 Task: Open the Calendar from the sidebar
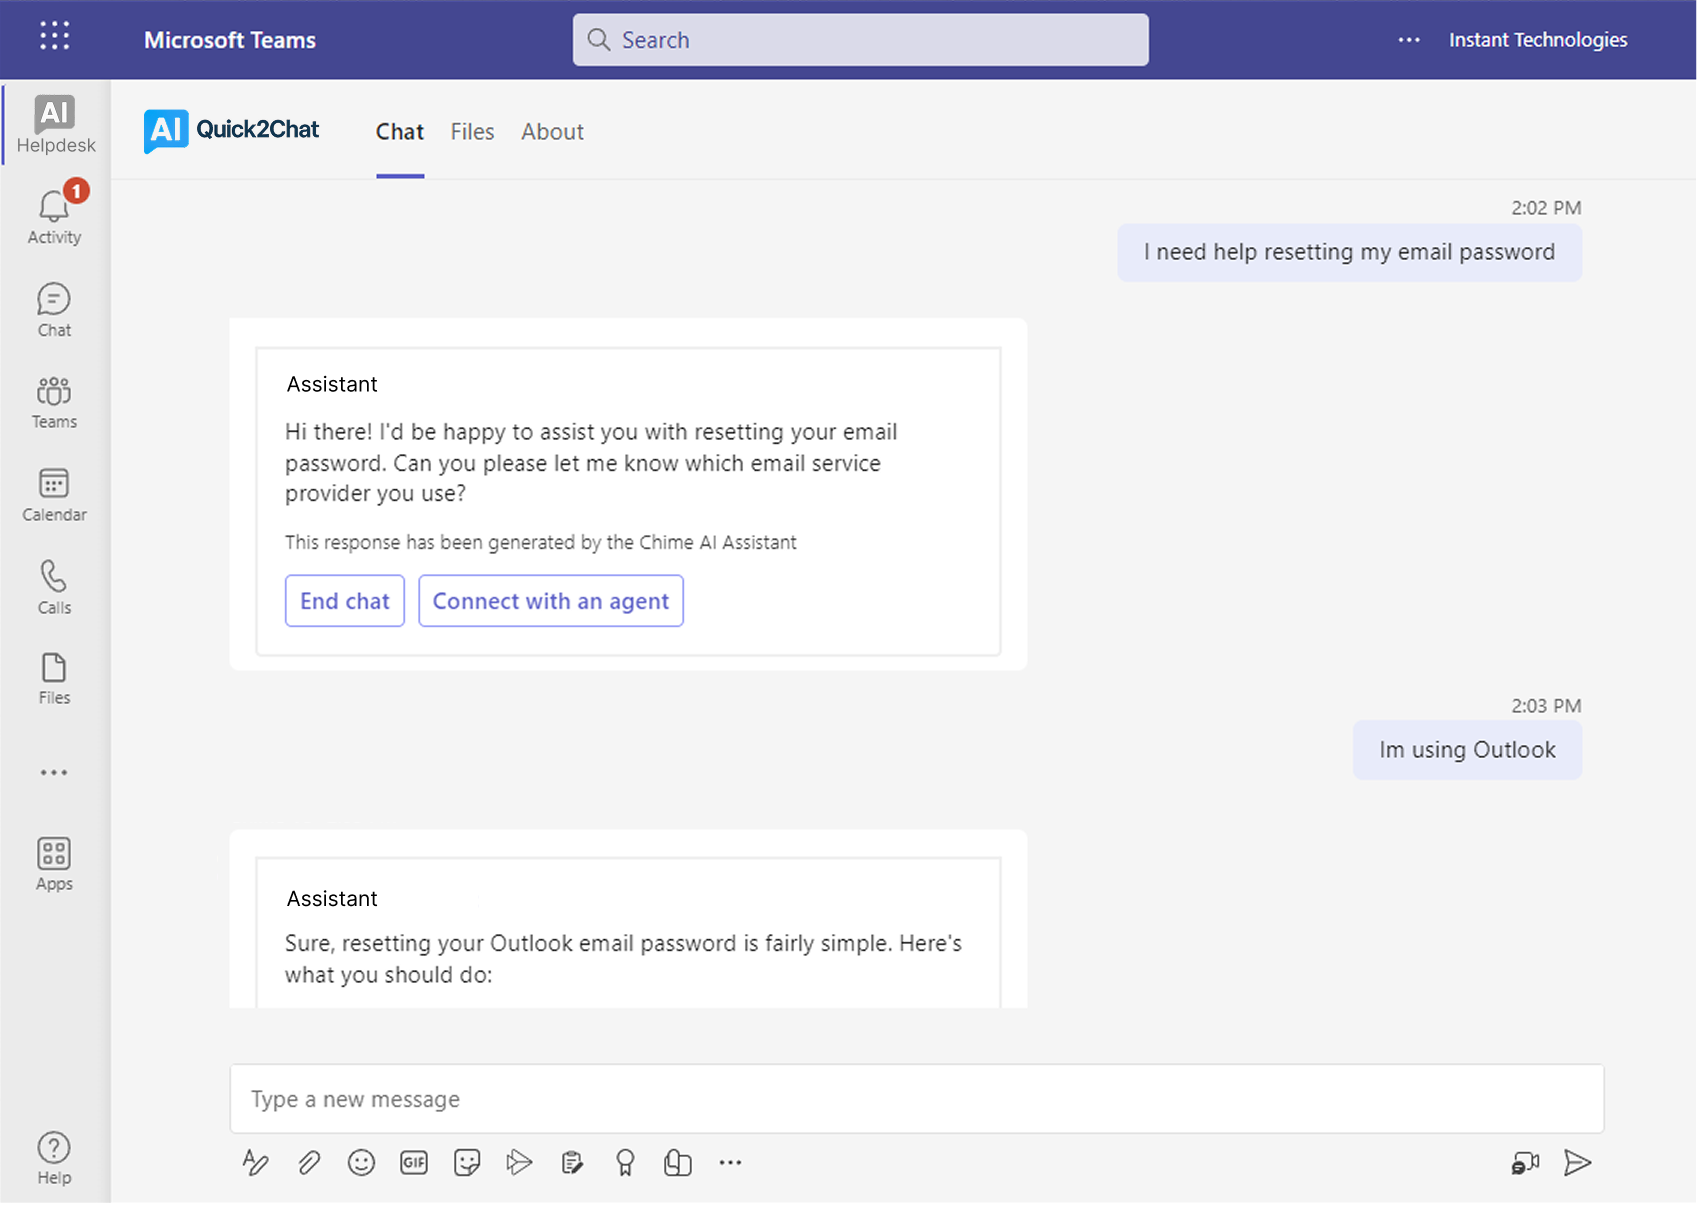click(x=54, y=495)
